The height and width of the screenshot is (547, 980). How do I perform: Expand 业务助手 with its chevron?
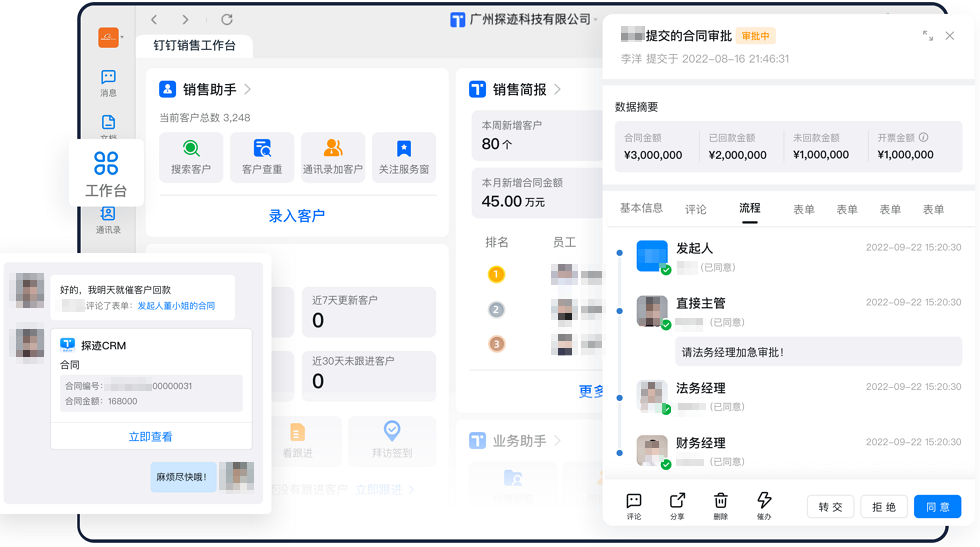click(558, 441)
